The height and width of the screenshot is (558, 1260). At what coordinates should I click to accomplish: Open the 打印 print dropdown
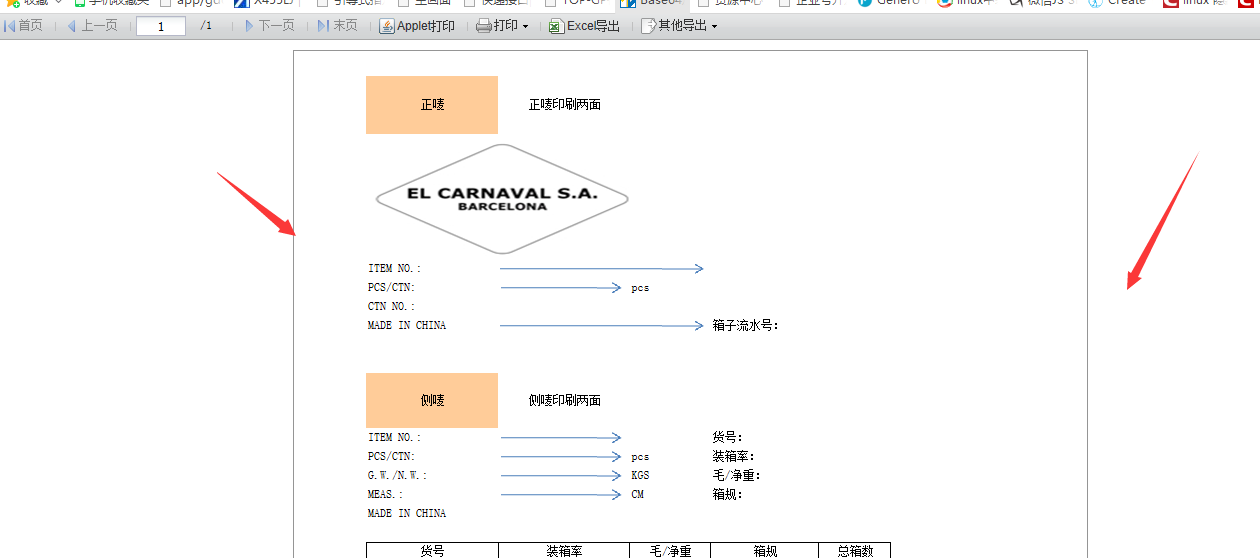[x=502, y=25]
